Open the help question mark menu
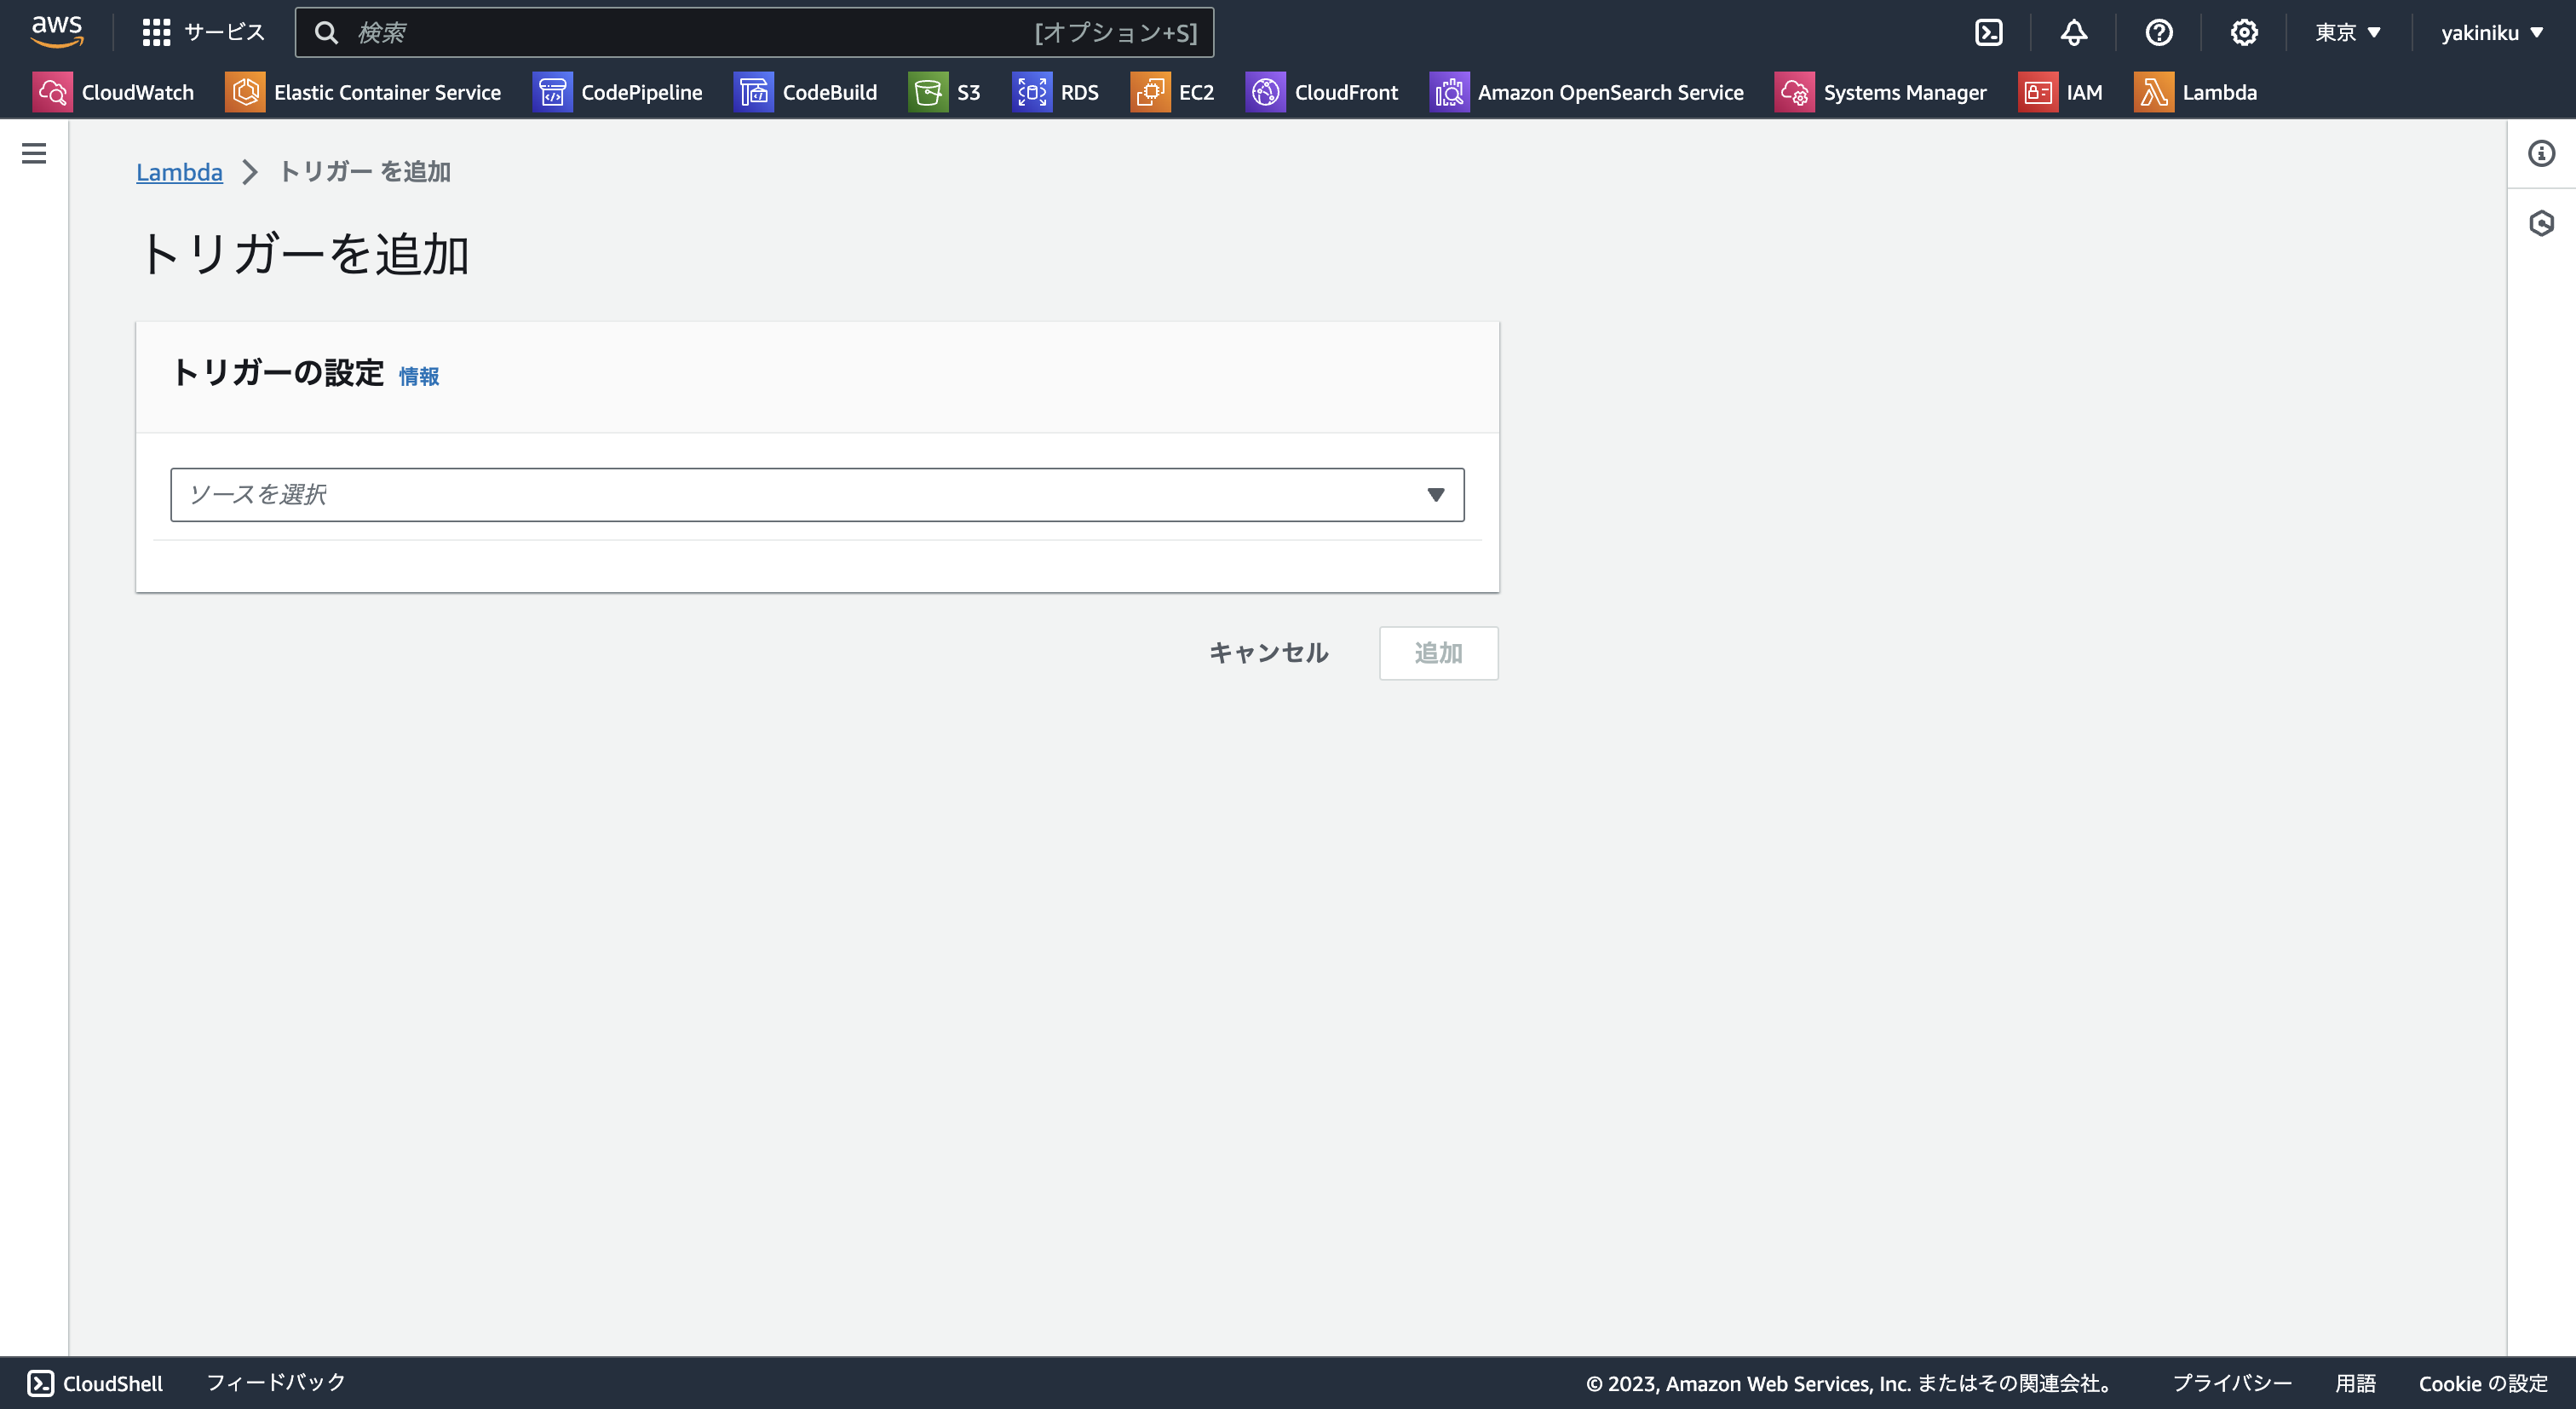The image size is (2576, 1409). point(2158,33)
